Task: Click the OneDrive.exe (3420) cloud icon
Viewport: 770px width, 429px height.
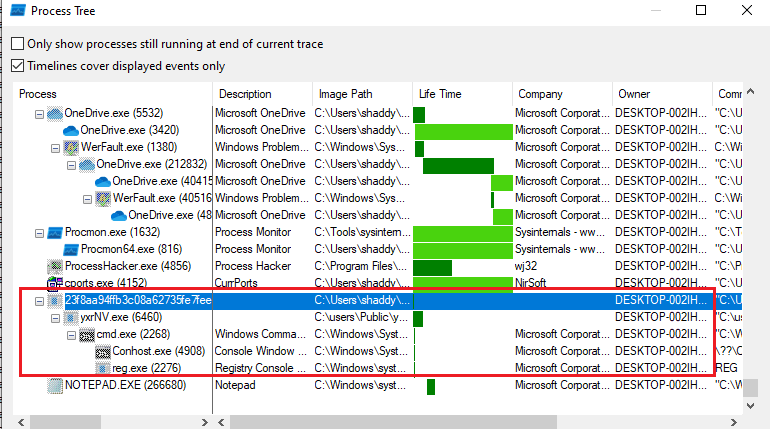Action: pyautogui.click(x=71, y=131)
